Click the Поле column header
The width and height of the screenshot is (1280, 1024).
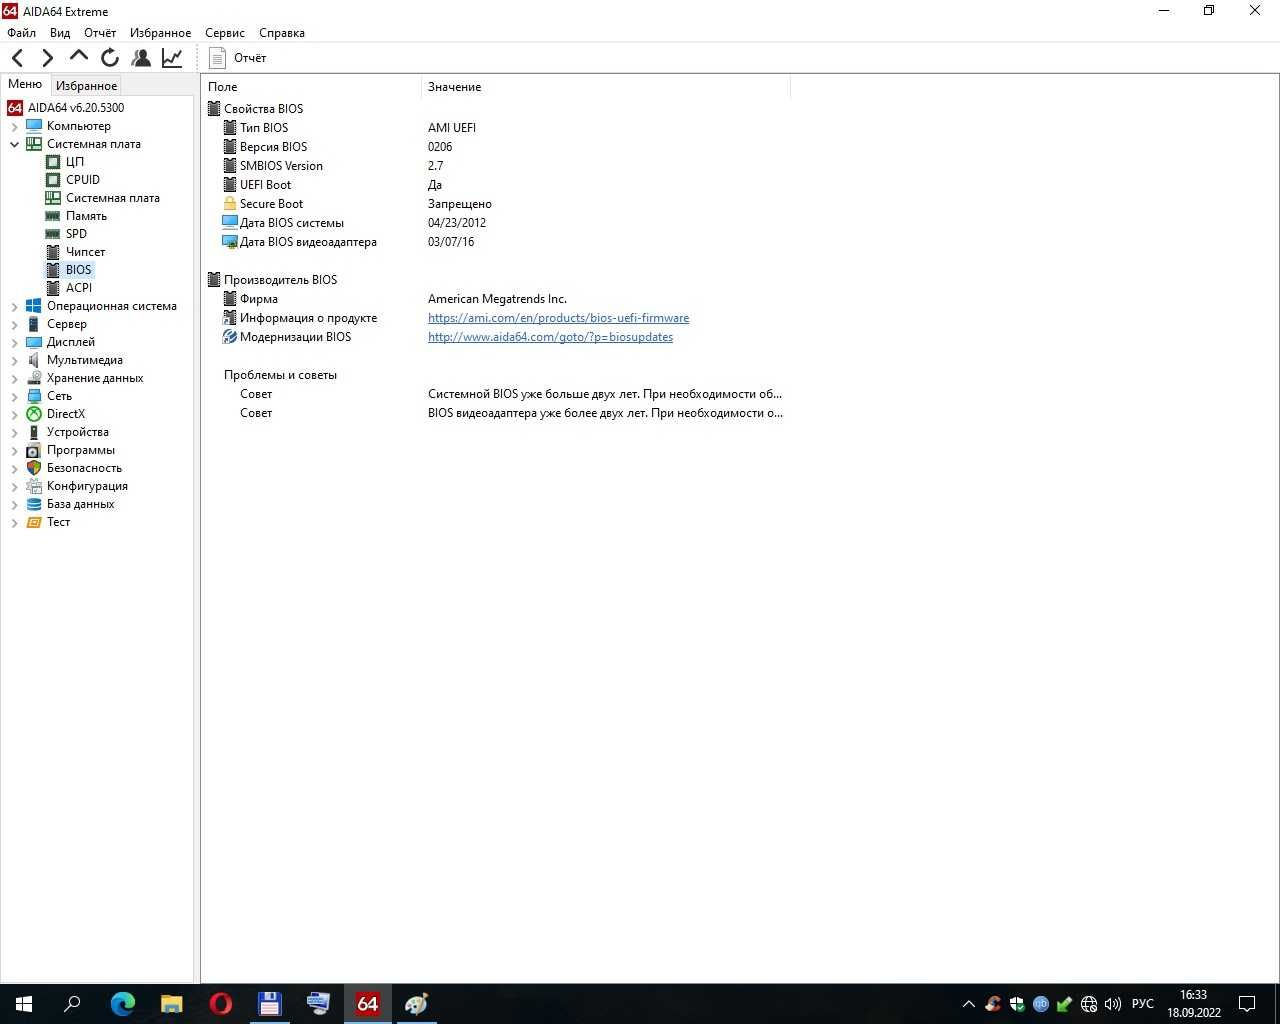point(311,87)
